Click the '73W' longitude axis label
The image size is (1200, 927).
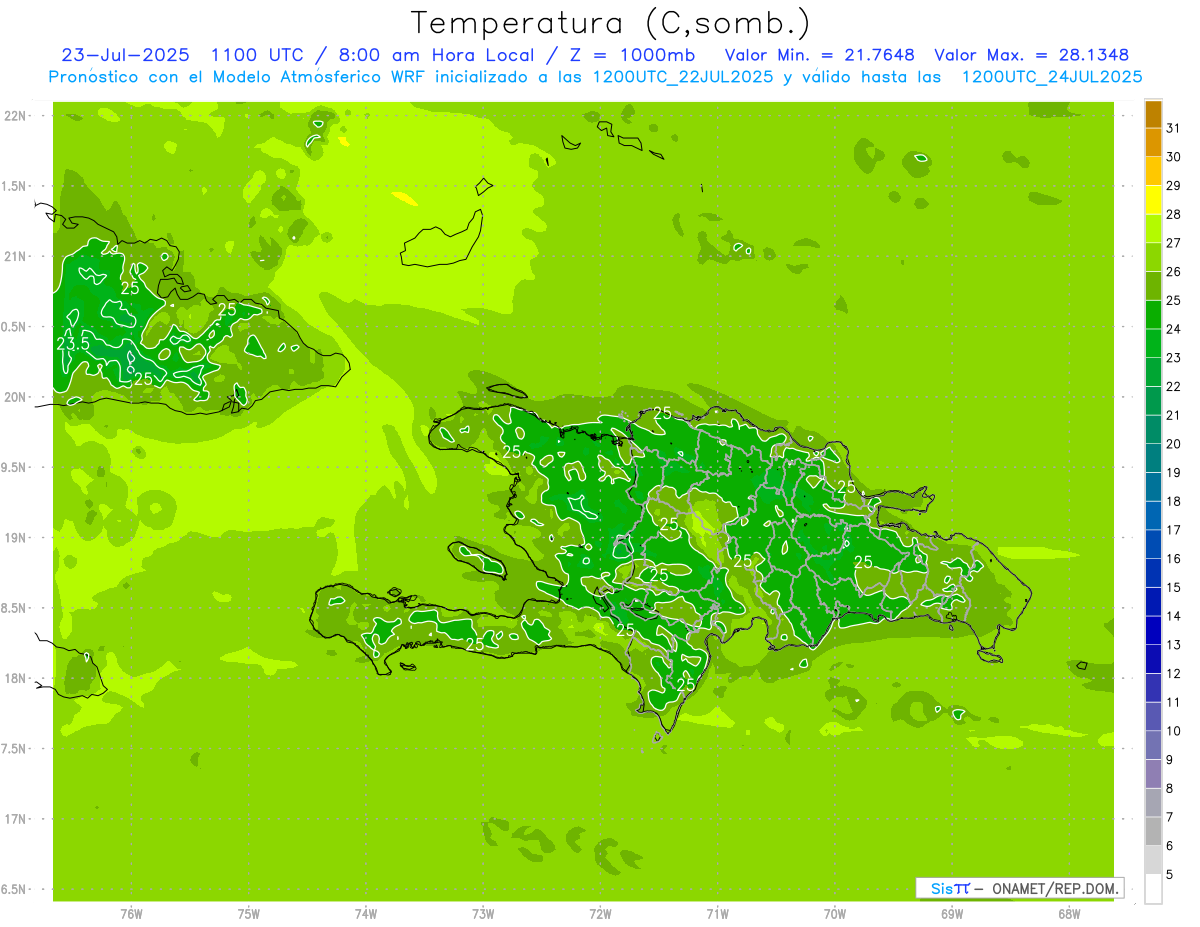point(483,913)
